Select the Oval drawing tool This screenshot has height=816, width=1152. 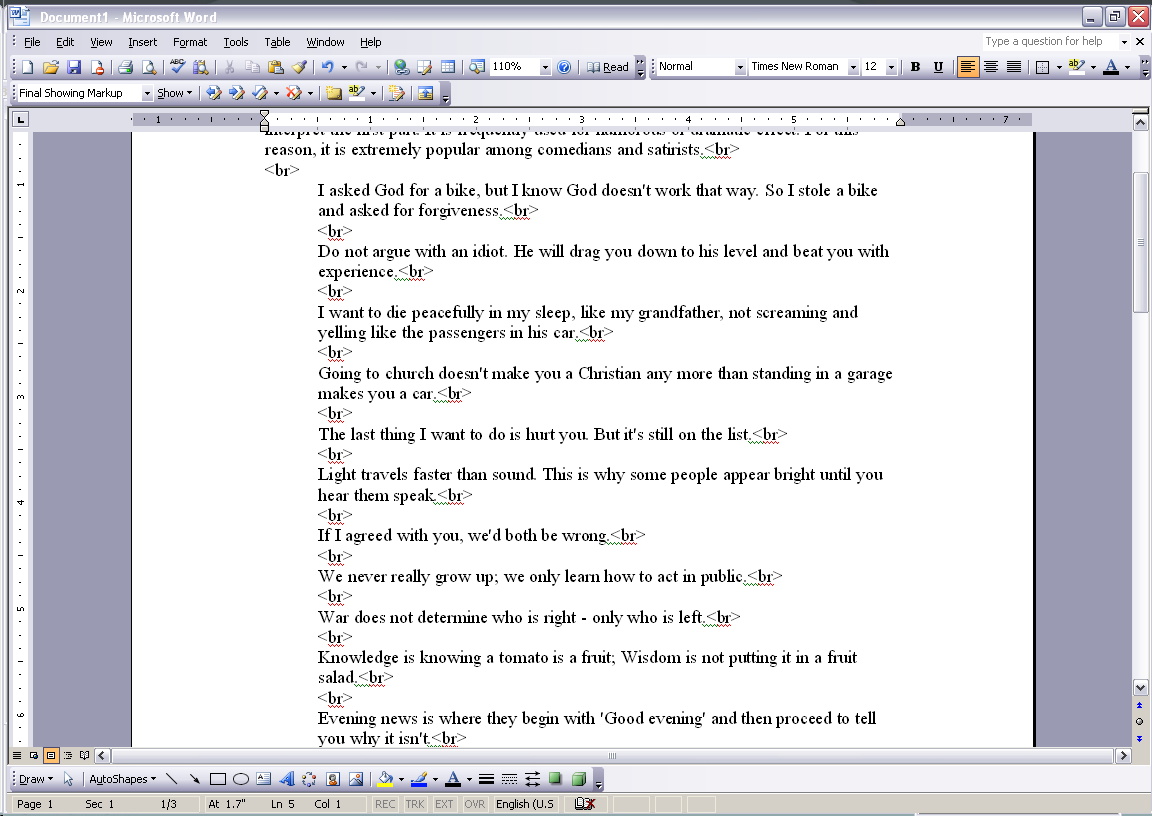coord(240,779)
